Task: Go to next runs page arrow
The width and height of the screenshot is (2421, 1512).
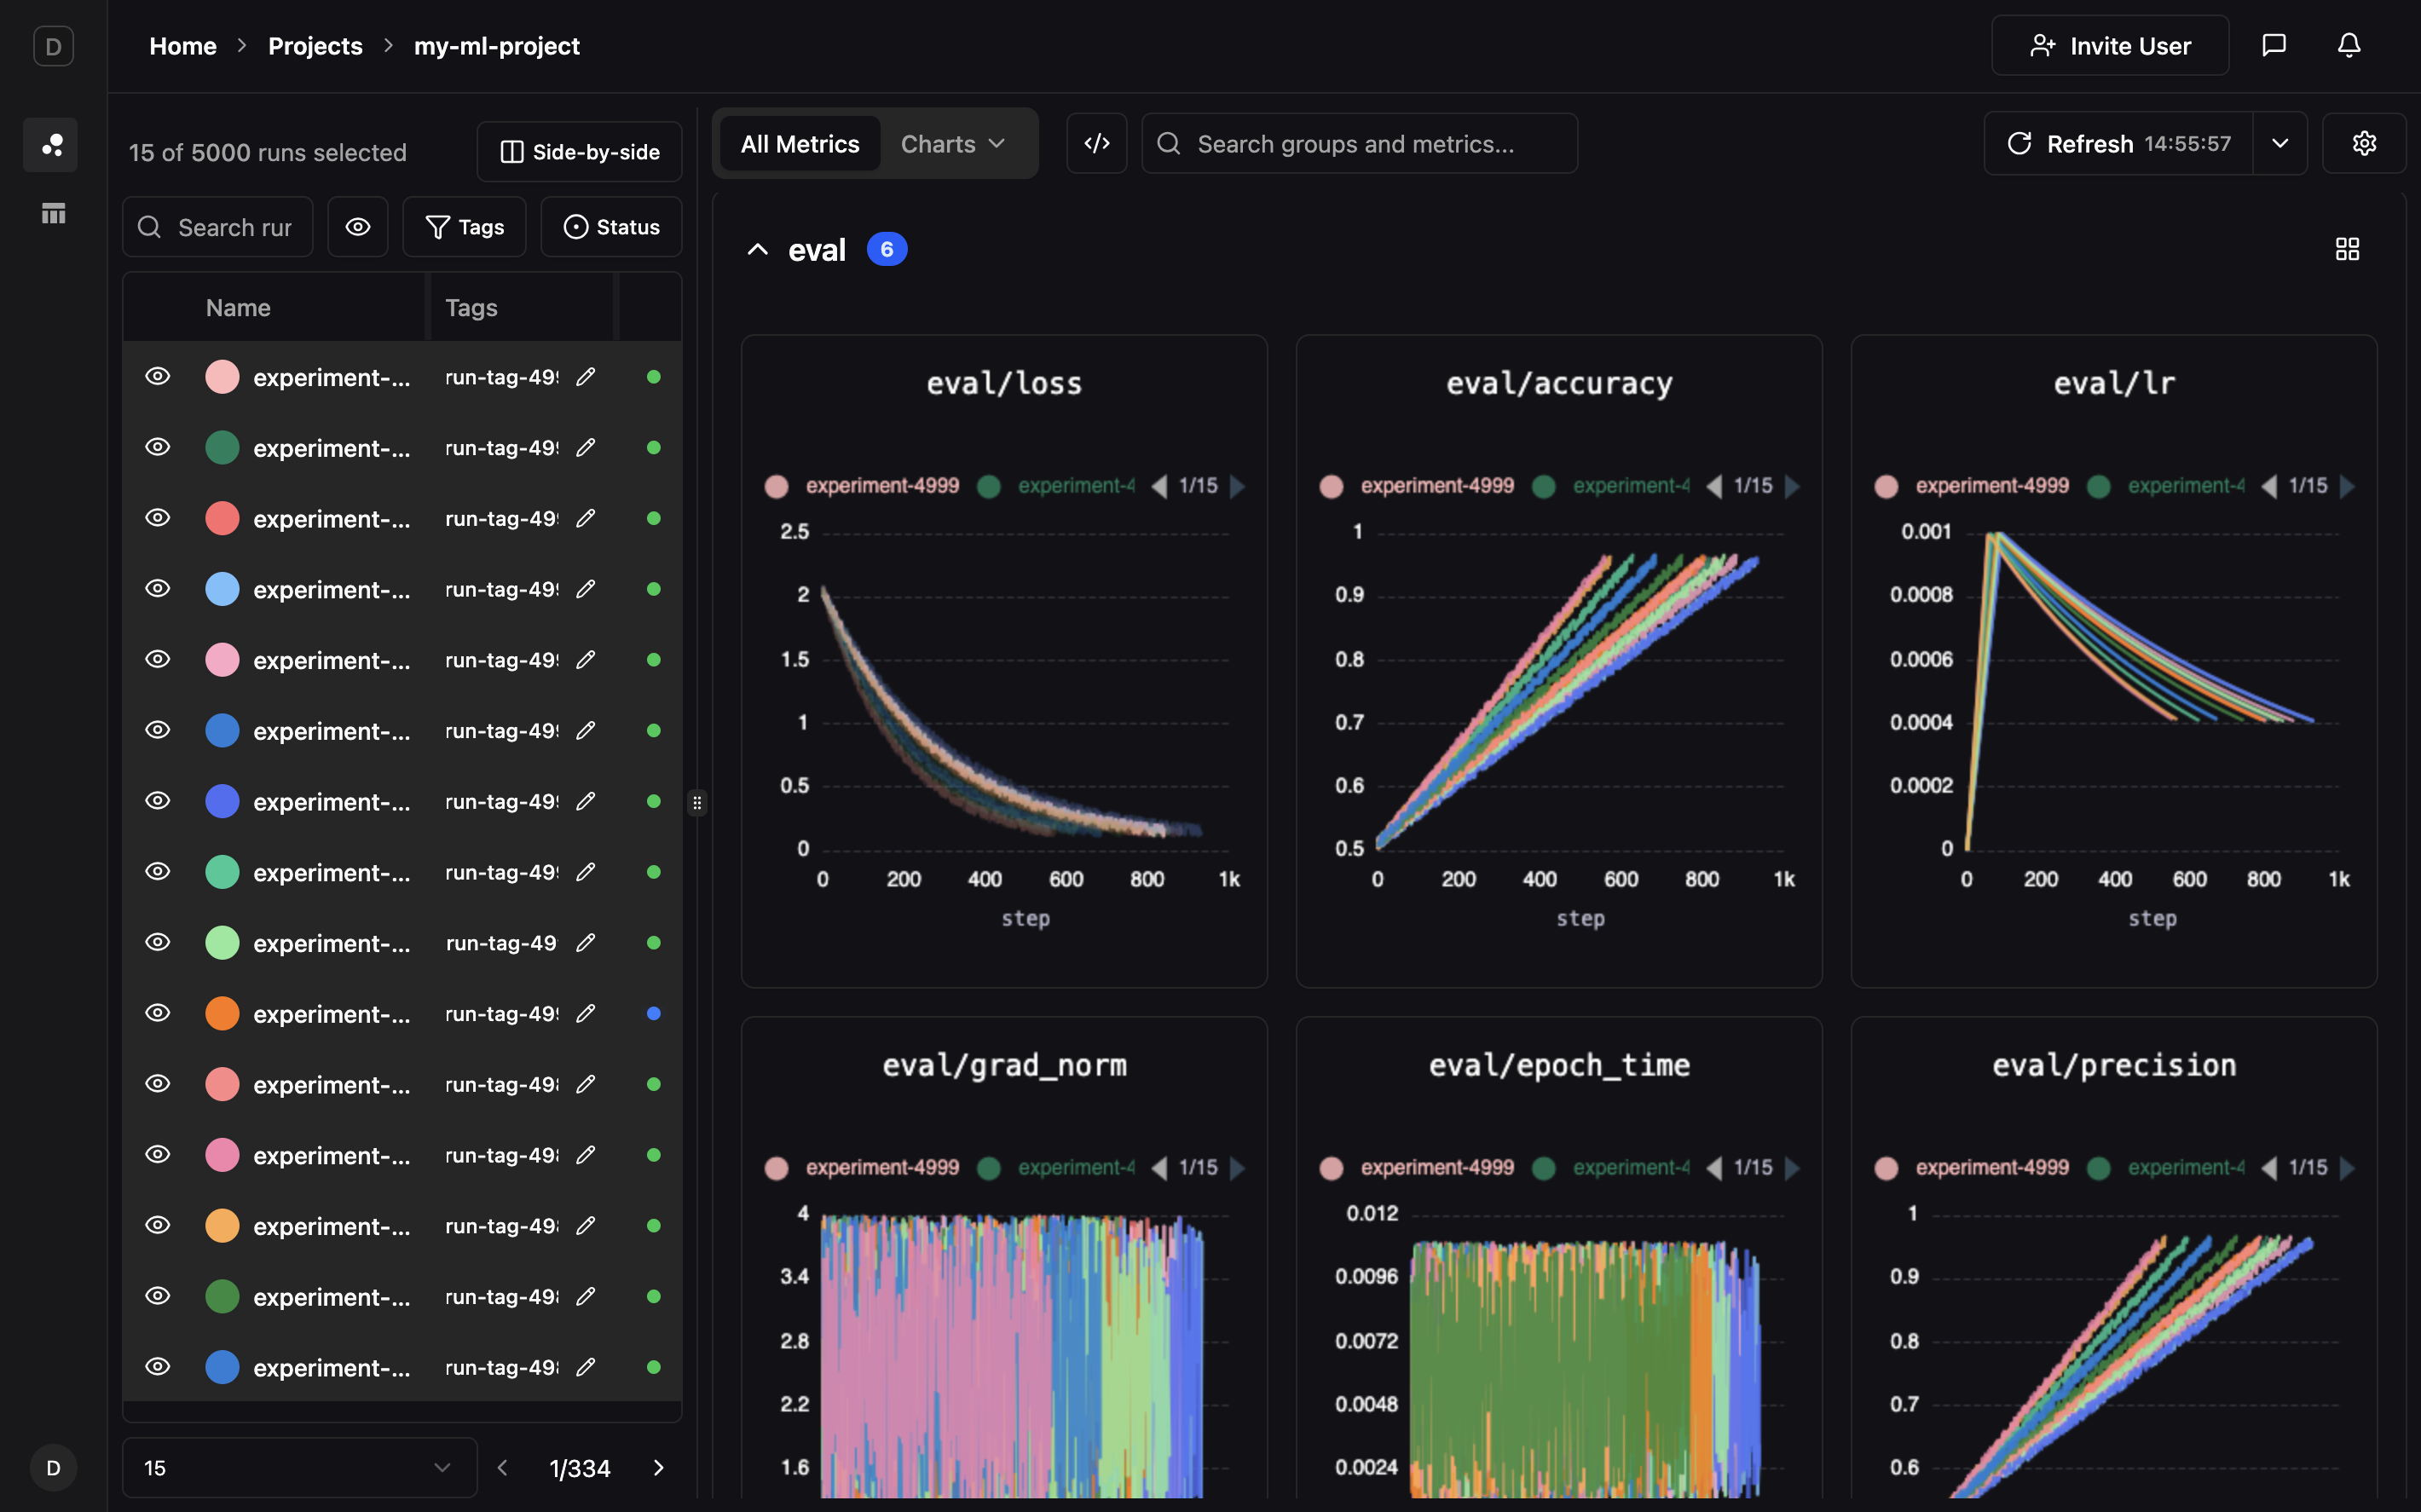Action: click(x=658, y=1467)
